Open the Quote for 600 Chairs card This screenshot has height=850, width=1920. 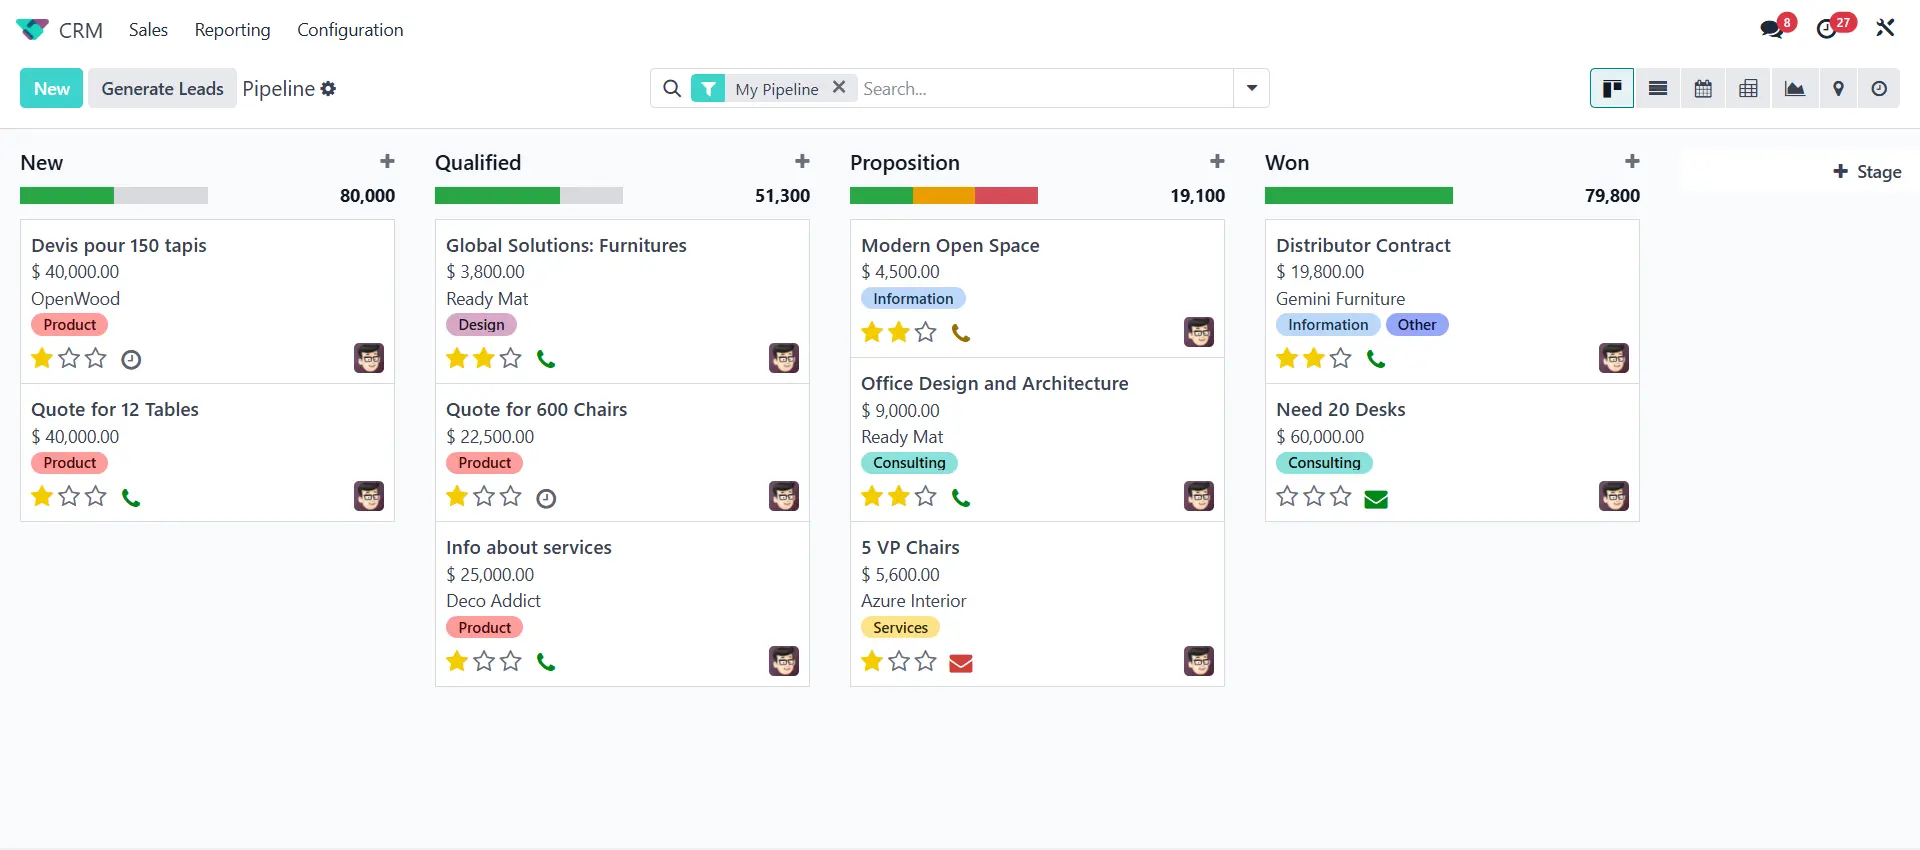tap(622, 453)
